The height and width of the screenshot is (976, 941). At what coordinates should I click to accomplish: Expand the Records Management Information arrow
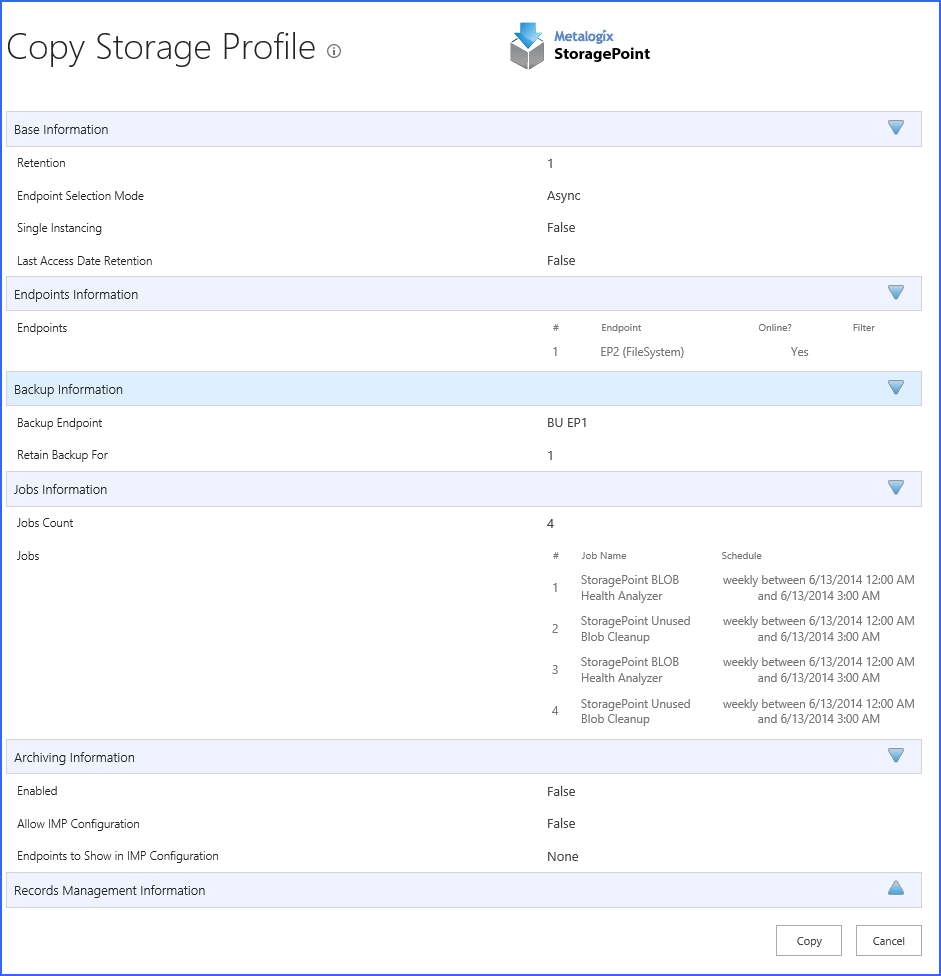pos(895,888)
